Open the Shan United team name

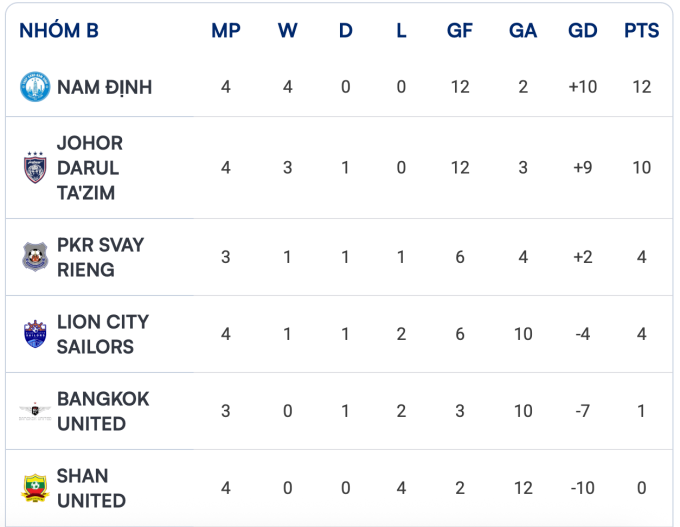click(91, 488)
